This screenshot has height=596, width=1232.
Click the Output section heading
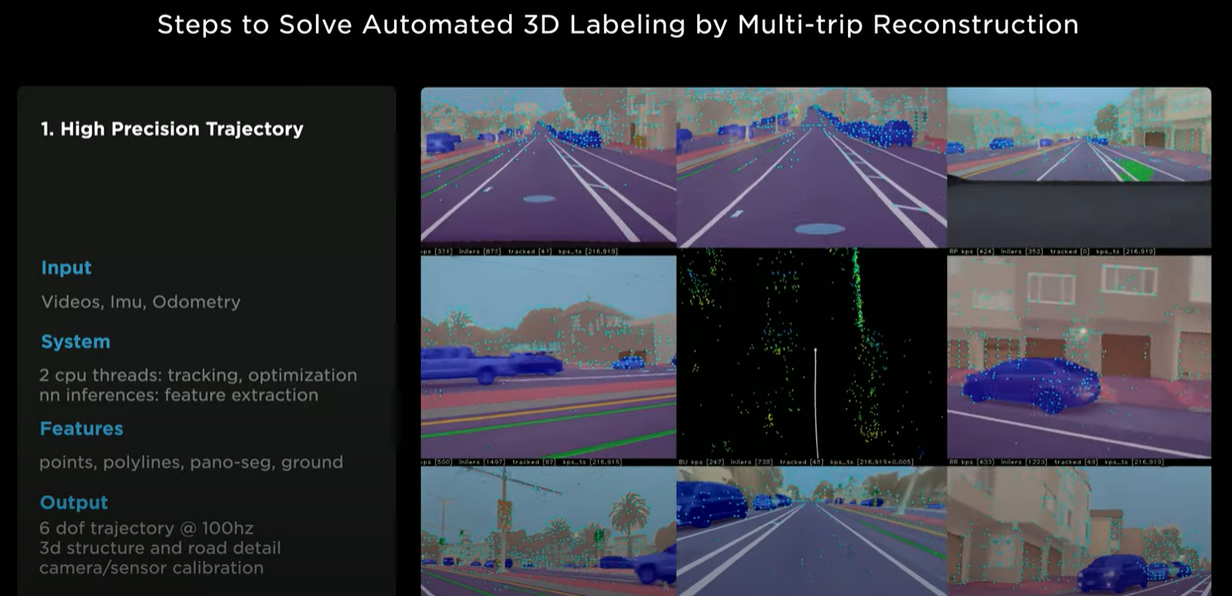[73, 502]
